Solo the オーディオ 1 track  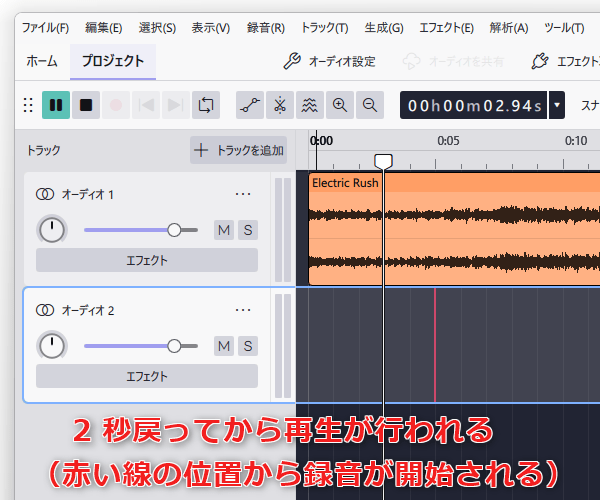click(x=248, y=230)
